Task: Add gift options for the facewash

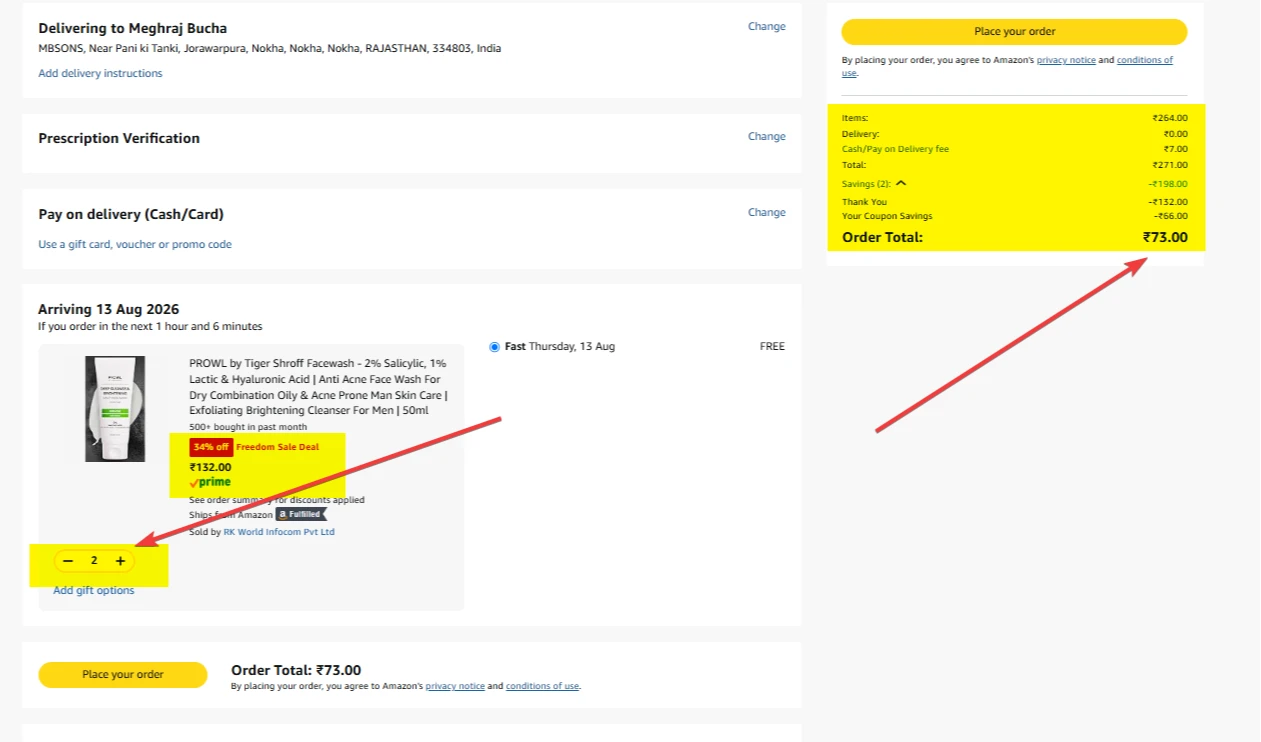Action: point(94,590)
